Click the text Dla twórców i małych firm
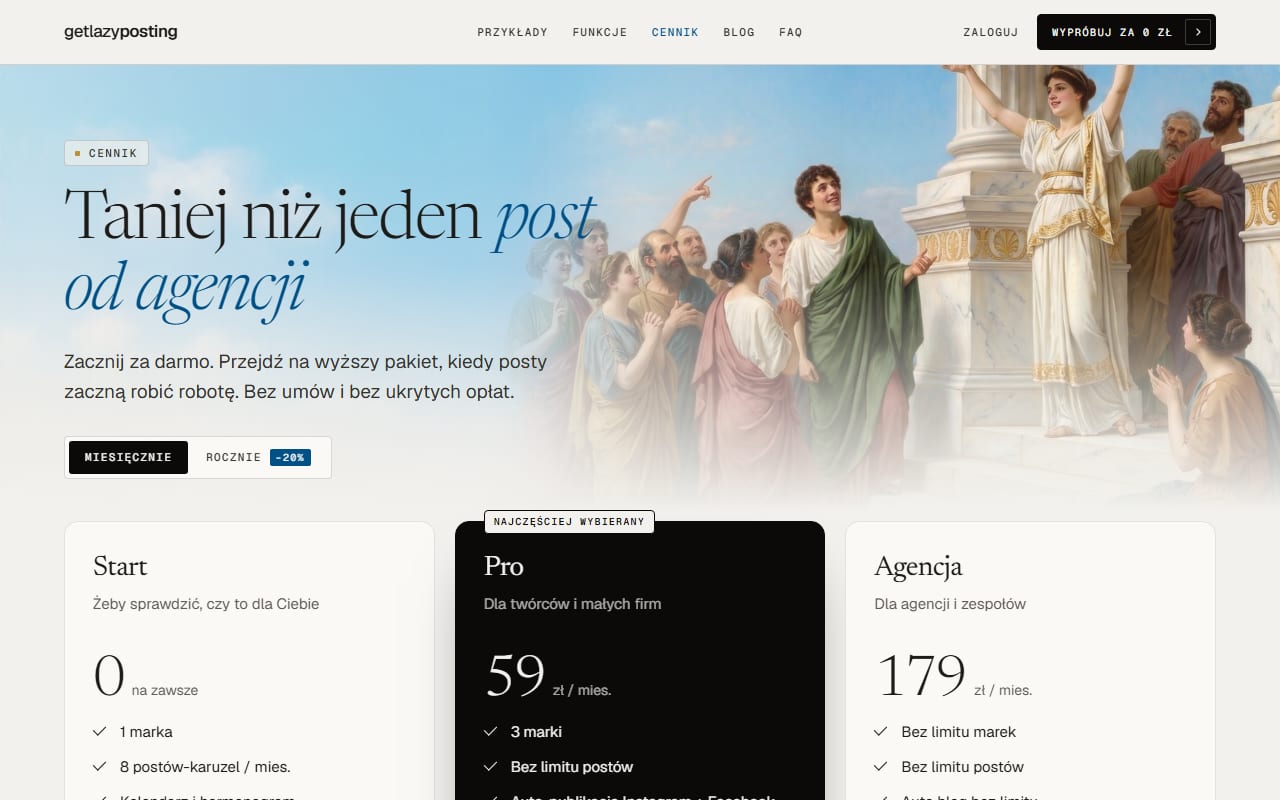 pos(572,604)
